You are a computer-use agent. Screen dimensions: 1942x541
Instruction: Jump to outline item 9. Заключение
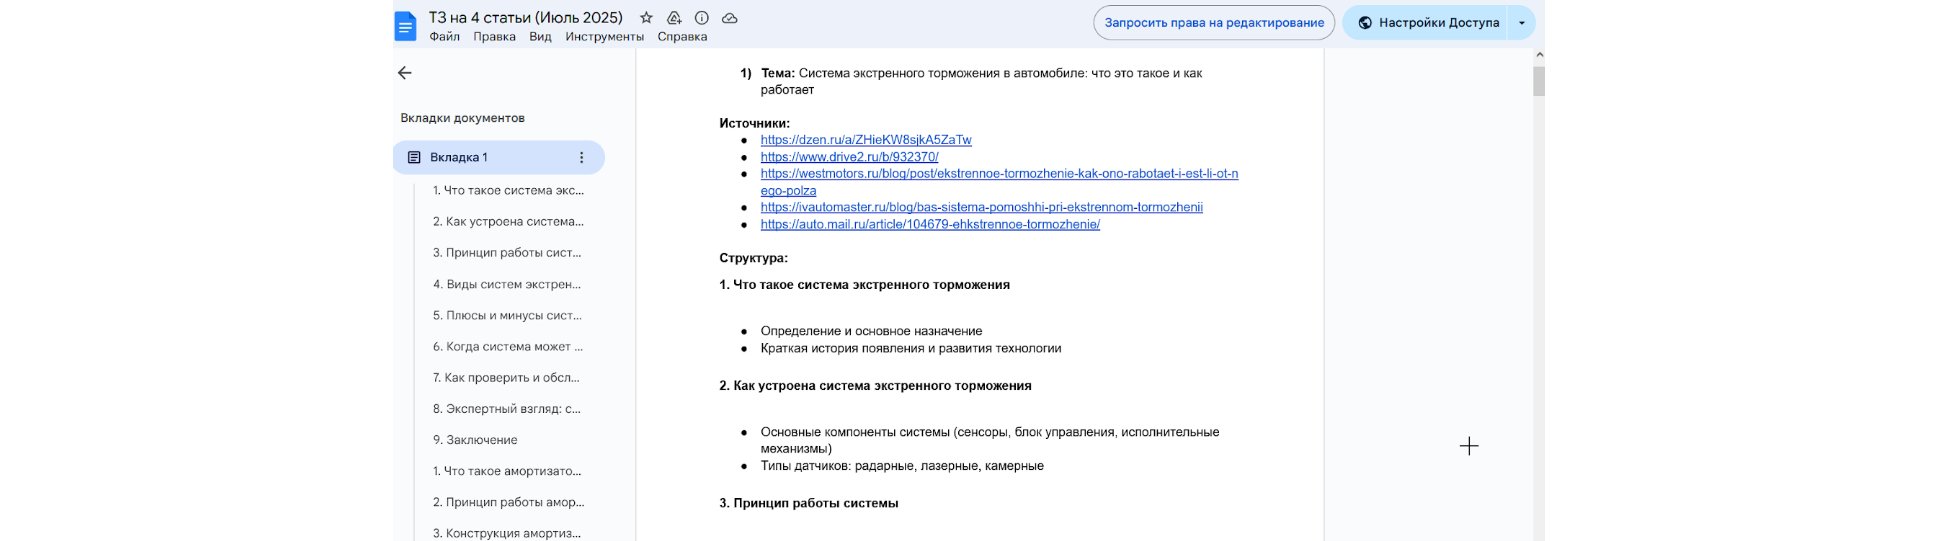(475, 440)
